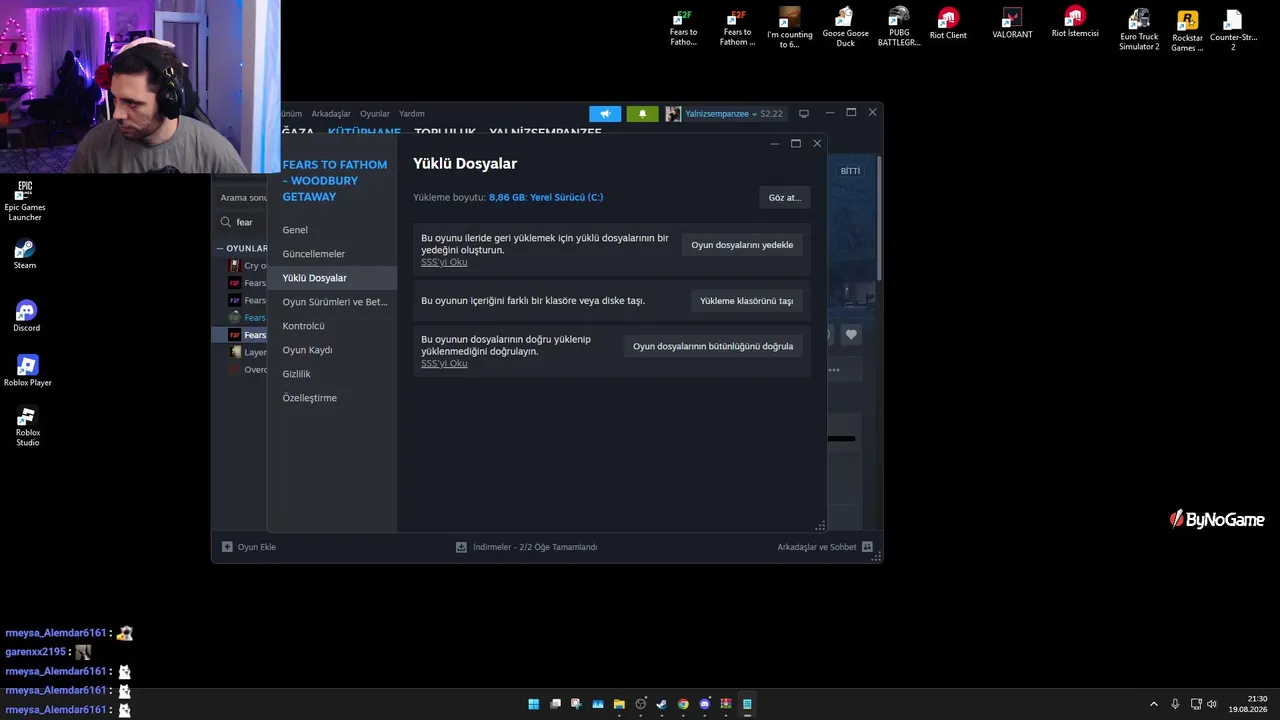Show hidden system tray icons

click(1153, 704)
